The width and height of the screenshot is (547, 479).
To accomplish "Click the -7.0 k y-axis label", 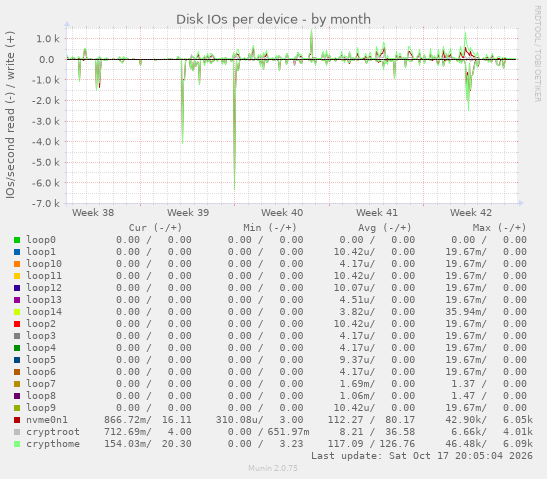I will 45,203.
